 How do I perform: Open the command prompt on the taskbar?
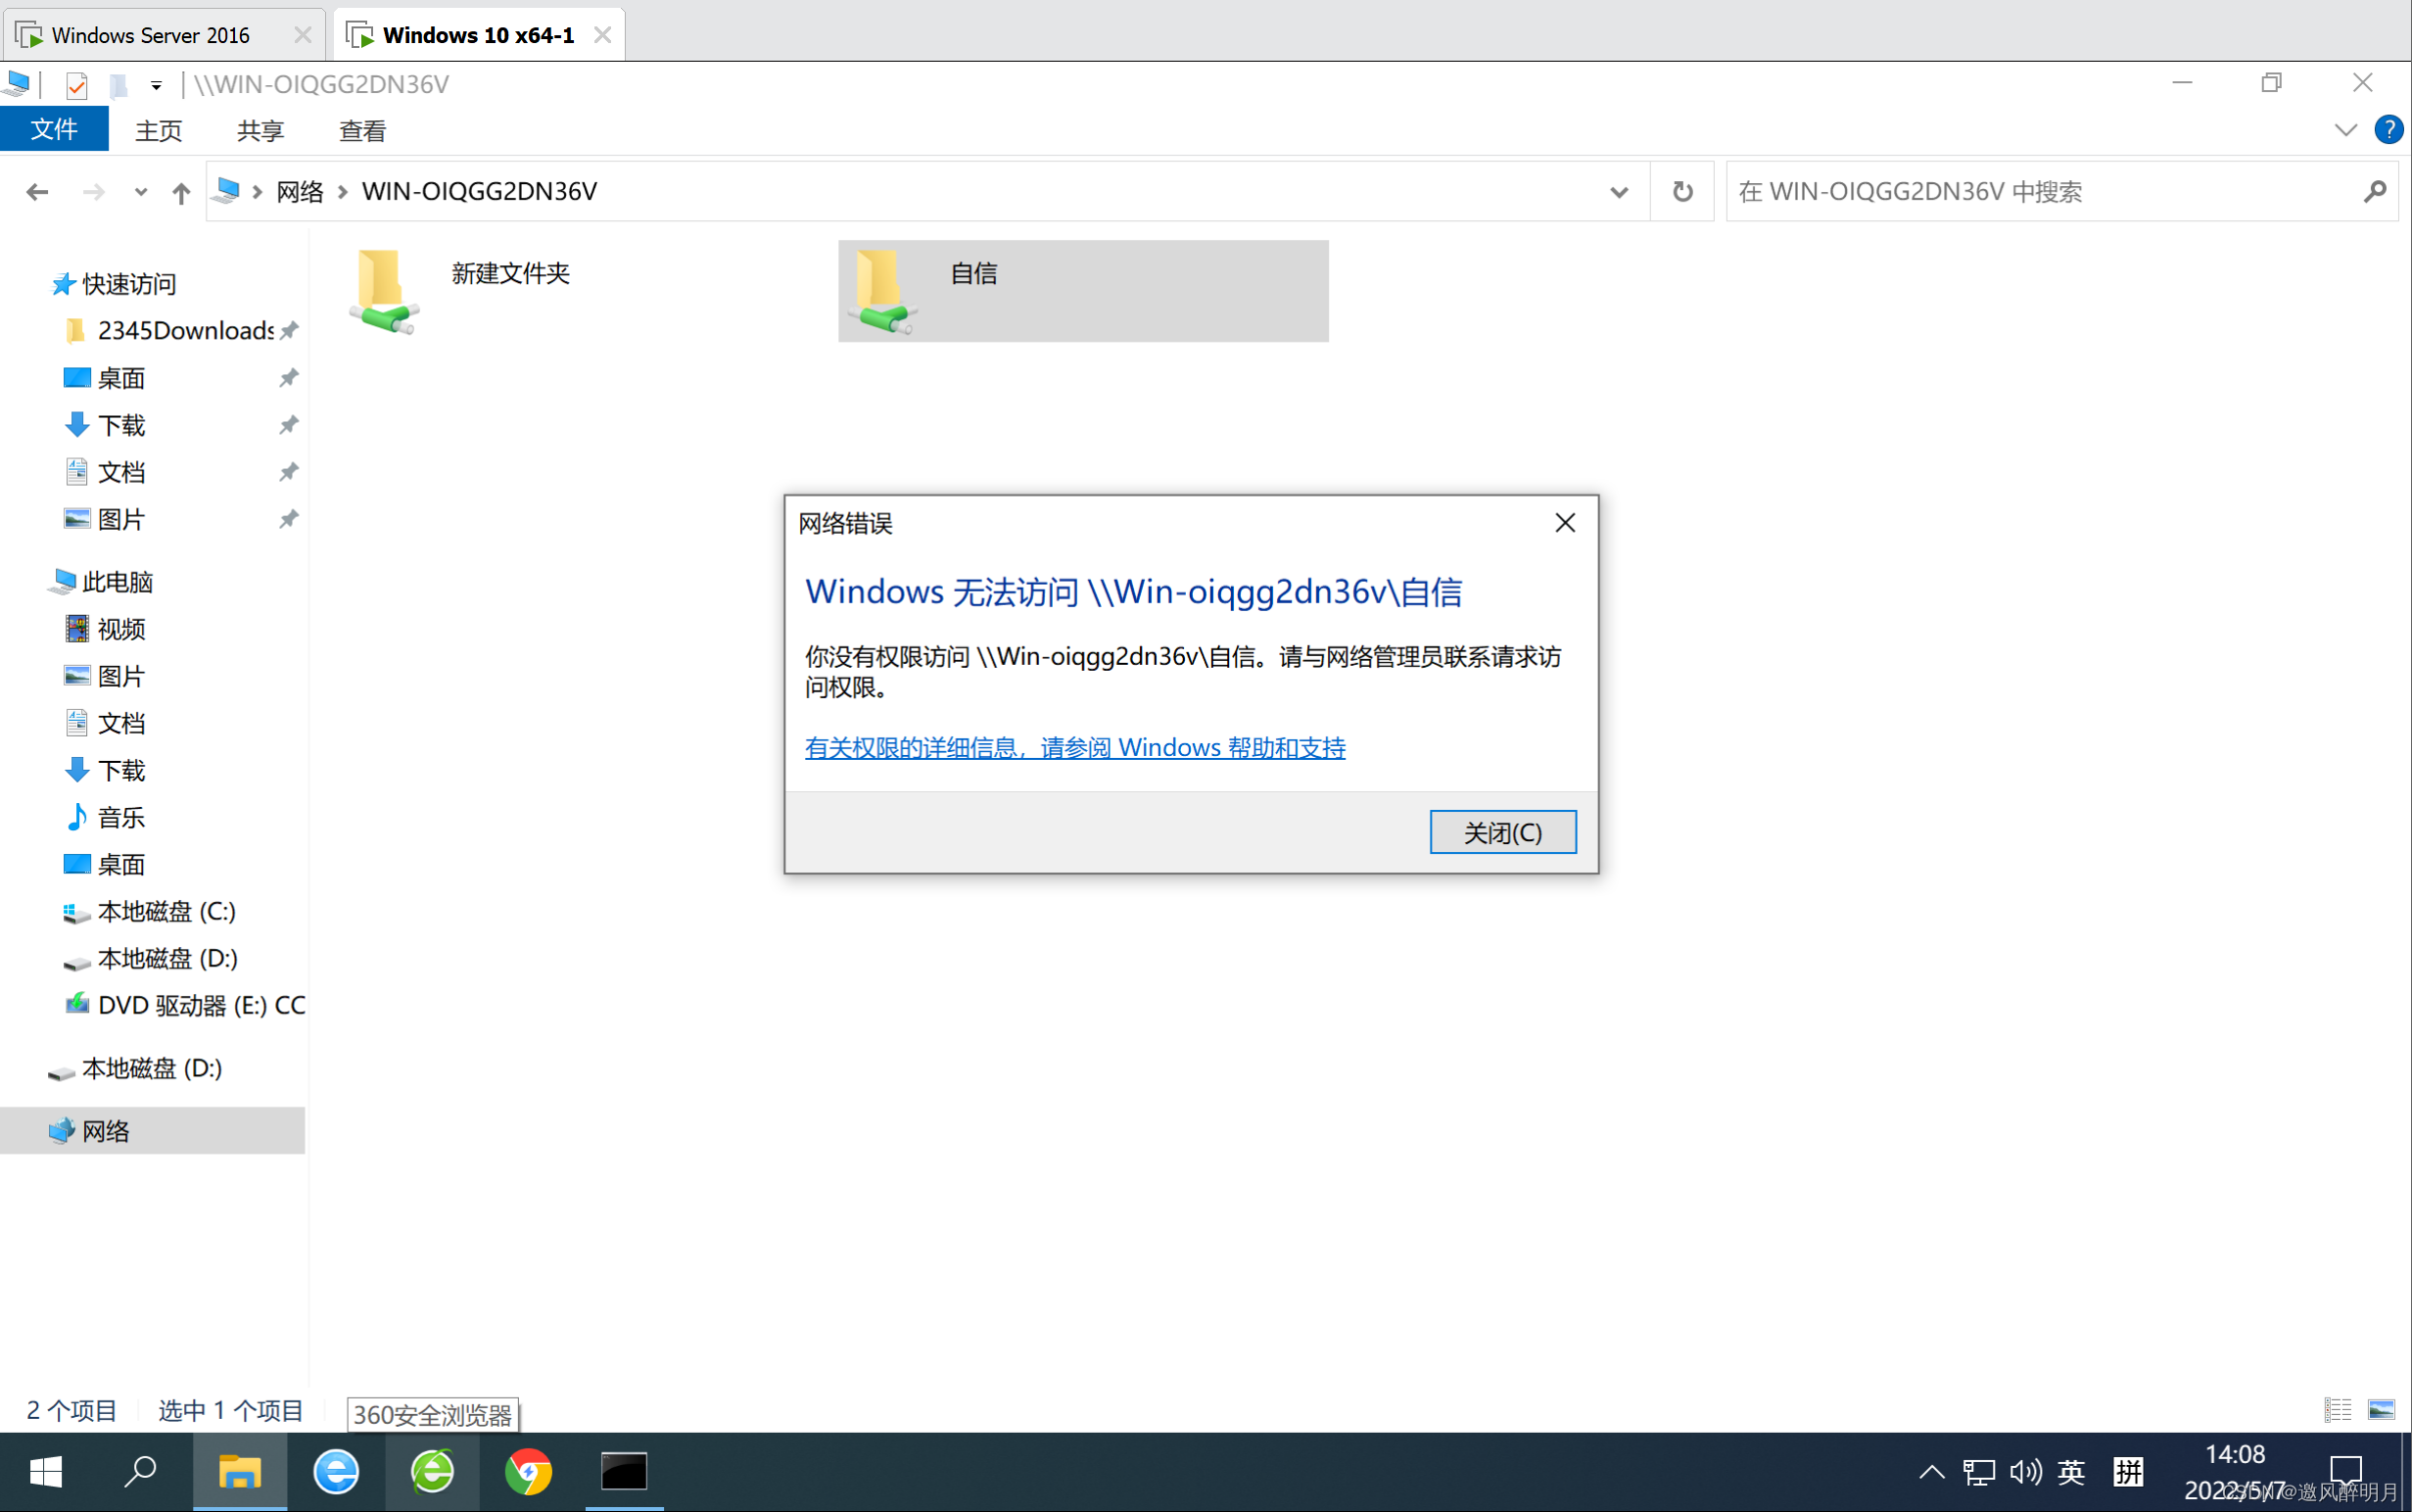[x=624, y=1471]
